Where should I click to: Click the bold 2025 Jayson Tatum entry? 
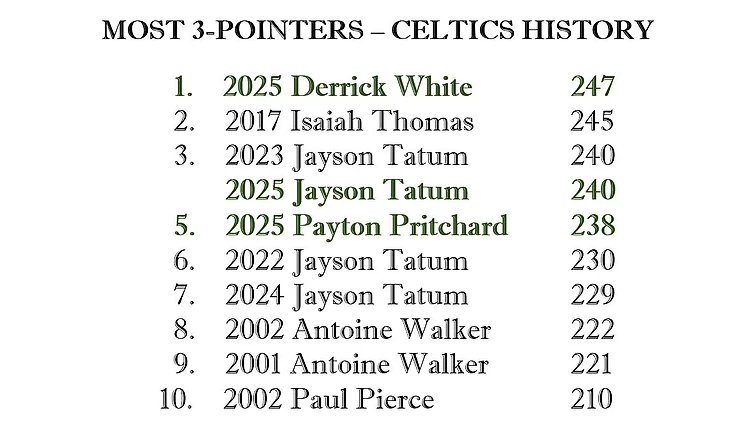click(346, 190)
